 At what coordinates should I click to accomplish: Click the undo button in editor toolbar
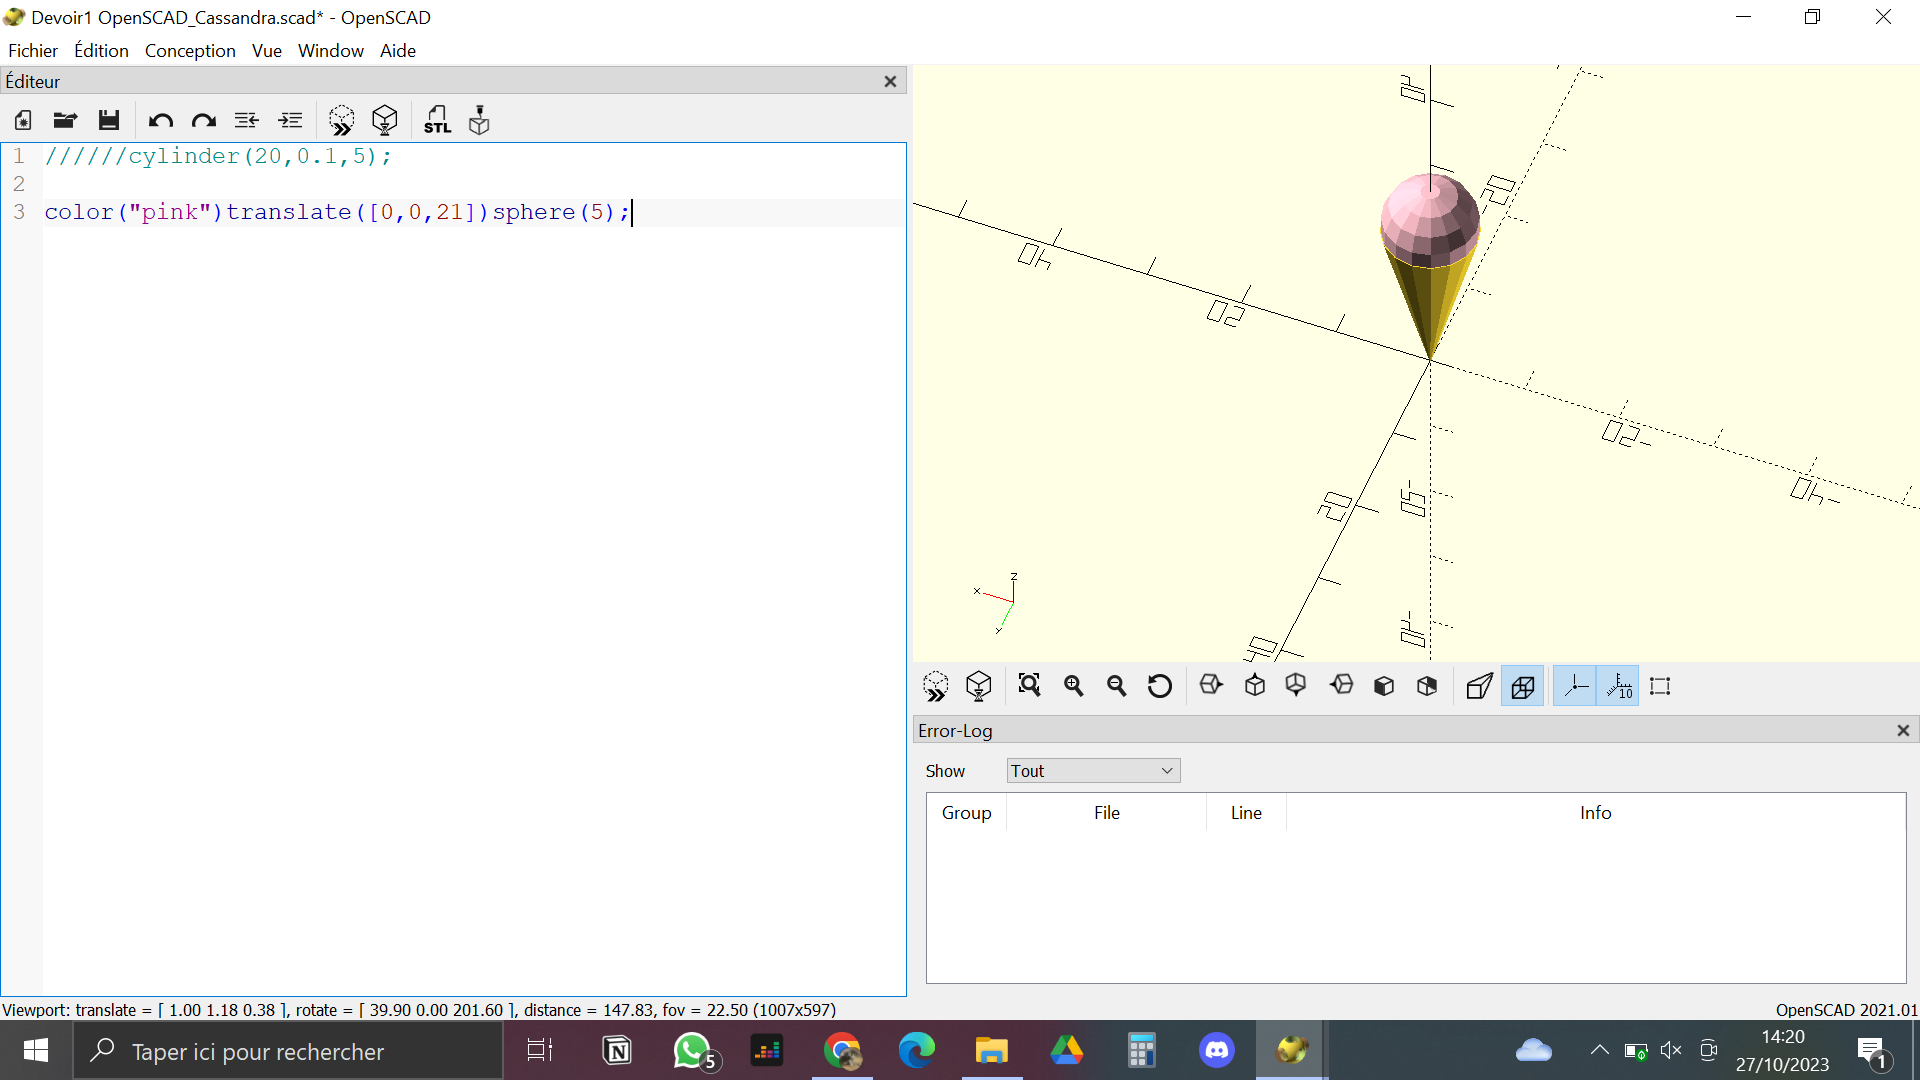(x=160, y=120)
